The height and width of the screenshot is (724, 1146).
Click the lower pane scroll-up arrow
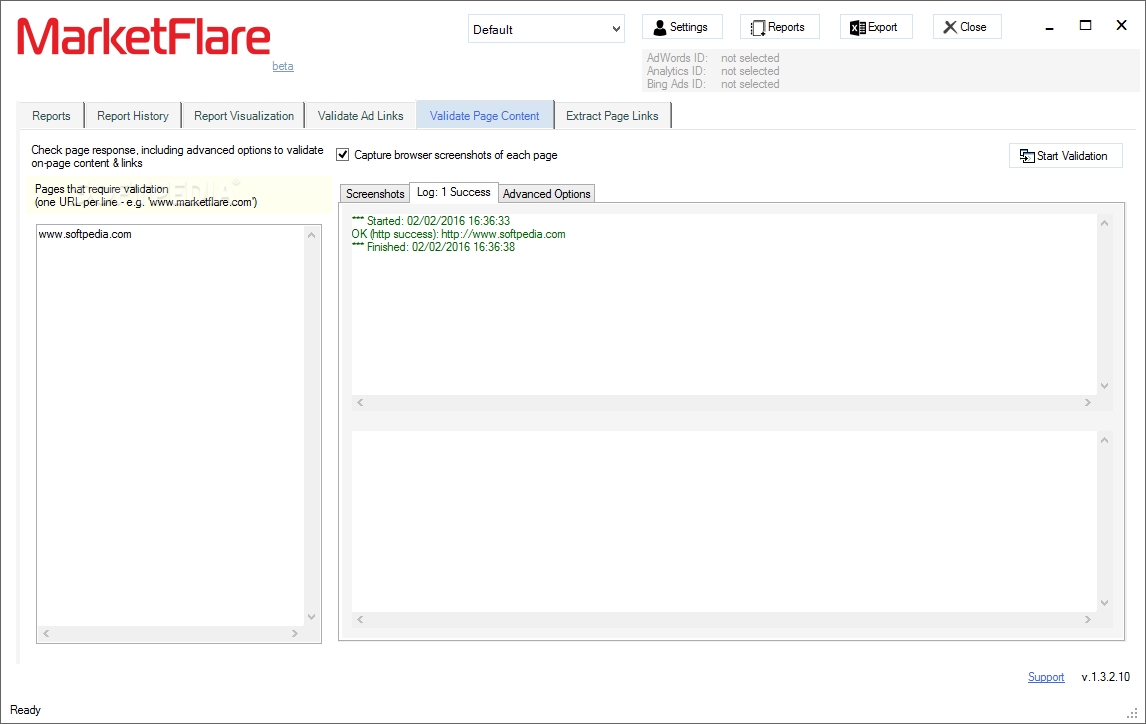1104,440
